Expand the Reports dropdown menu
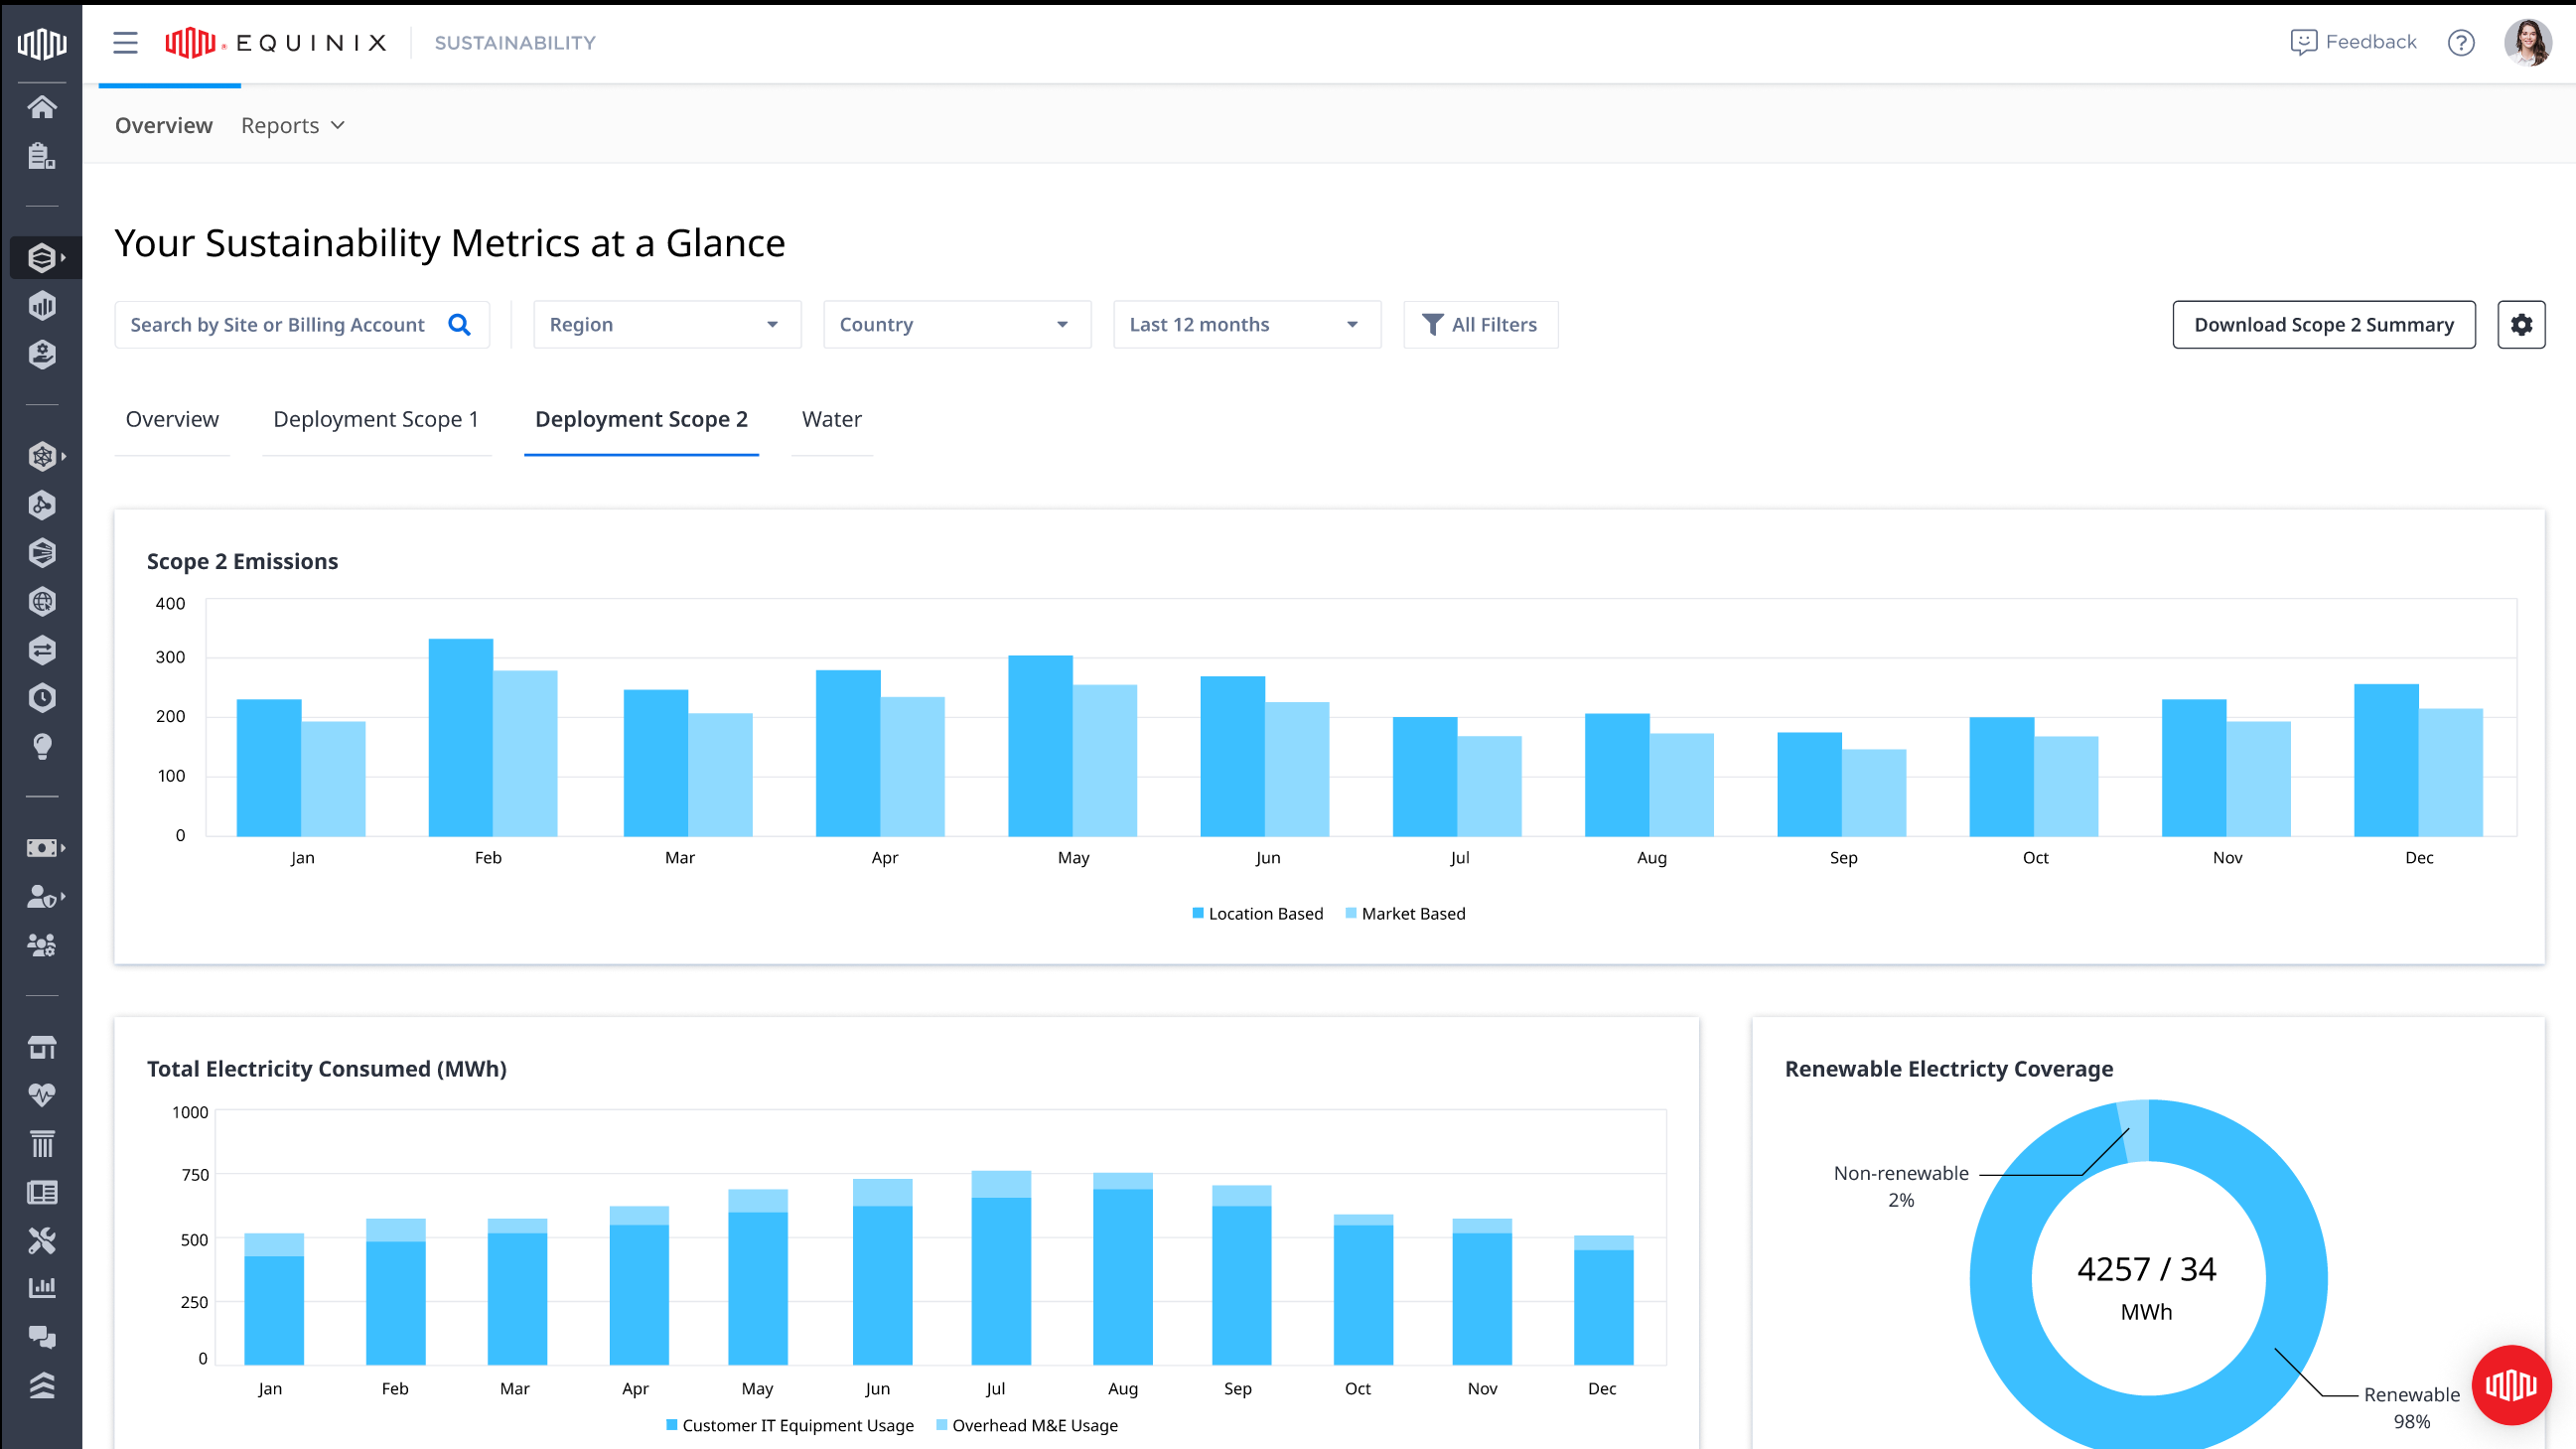 [292, 125]
